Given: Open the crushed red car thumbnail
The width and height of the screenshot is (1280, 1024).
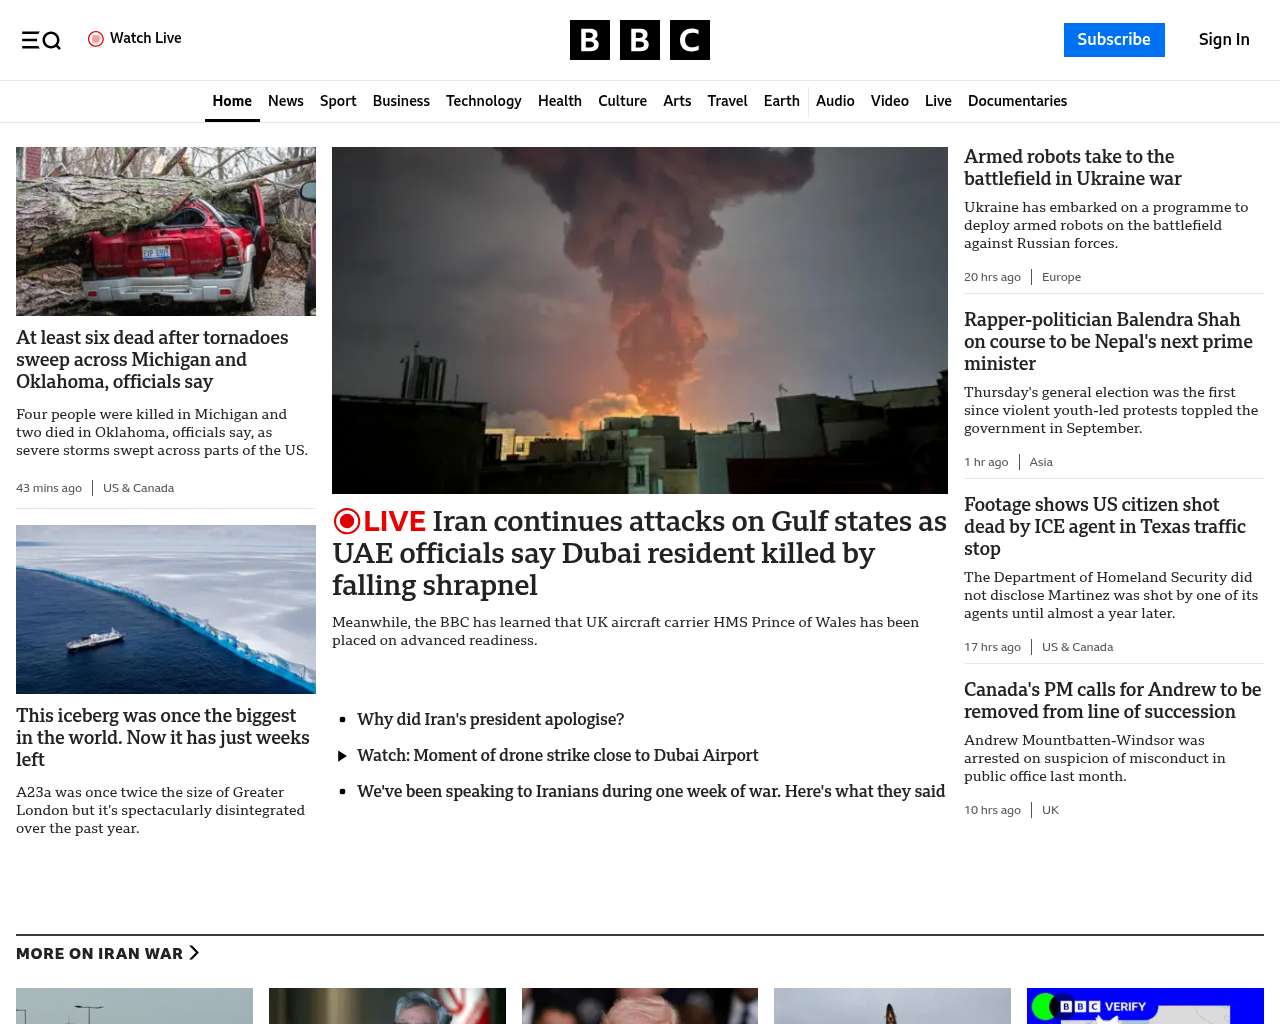Looking at the screenshot, I should click(166, 231).
